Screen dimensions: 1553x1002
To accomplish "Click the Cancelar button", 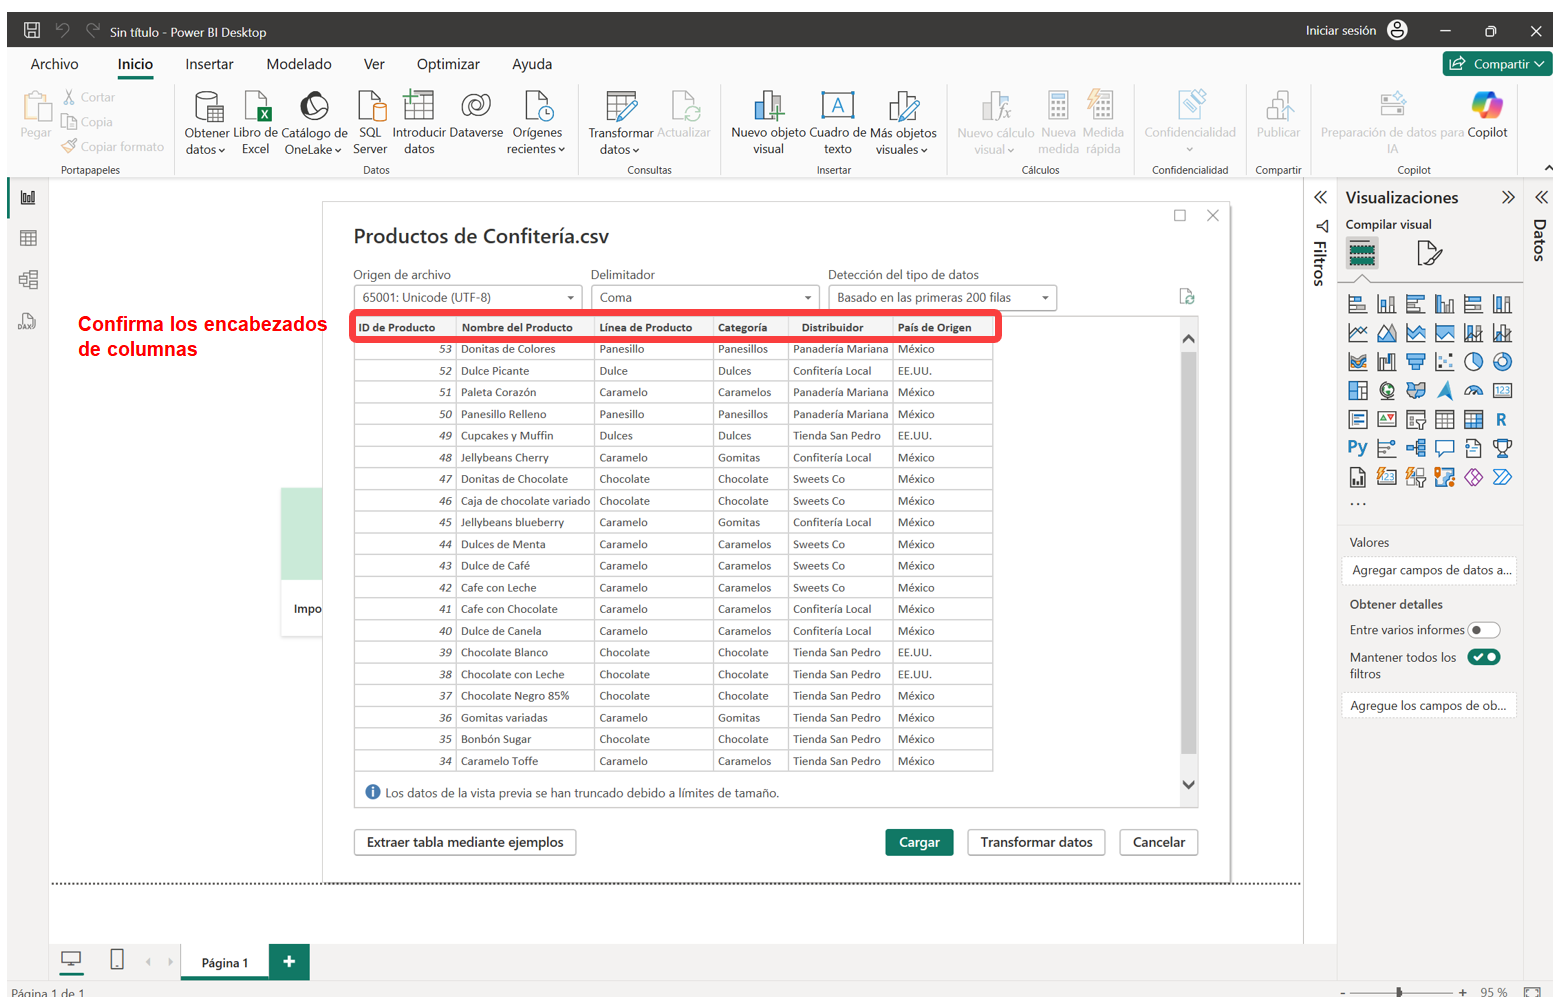I will (x=1158, y=842).
